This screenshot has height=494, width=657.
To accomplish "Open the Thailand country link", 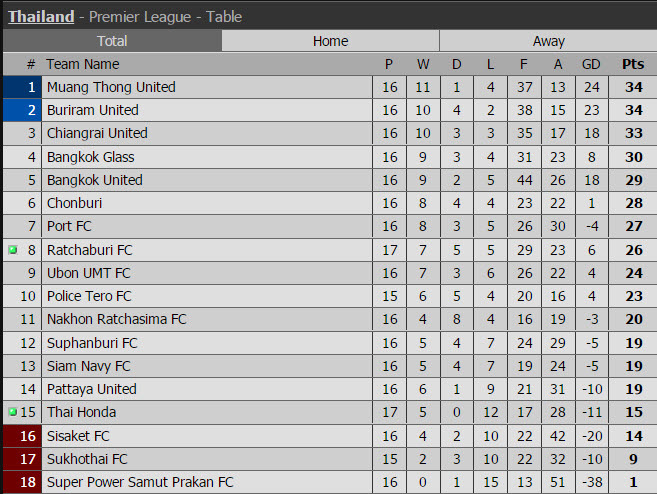I will click(41, 16).
